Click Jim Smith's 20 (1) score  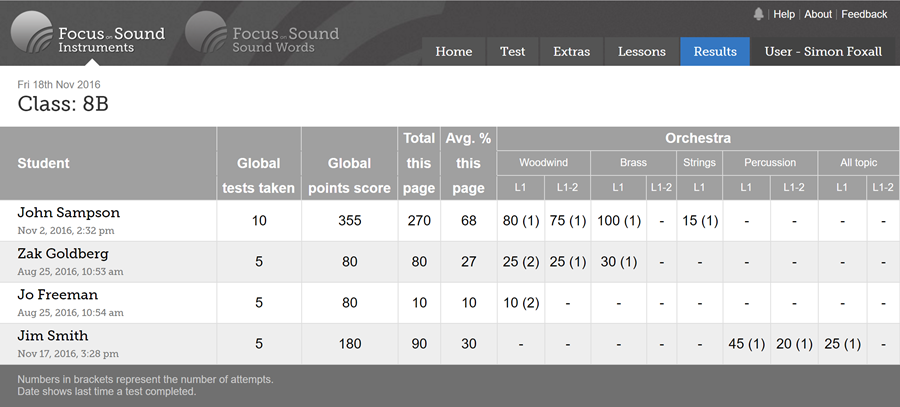point(794,344)
